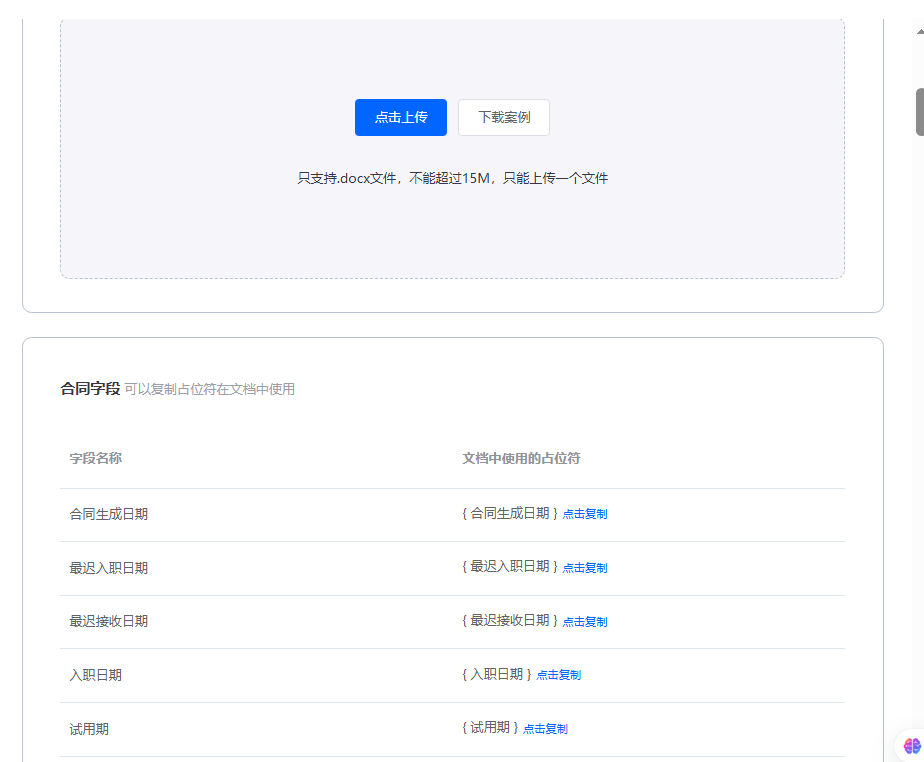The height and width of the screenshot is (762, 924).
Task: Click the 合同字段 section heading
Action: tap(90, 388)
